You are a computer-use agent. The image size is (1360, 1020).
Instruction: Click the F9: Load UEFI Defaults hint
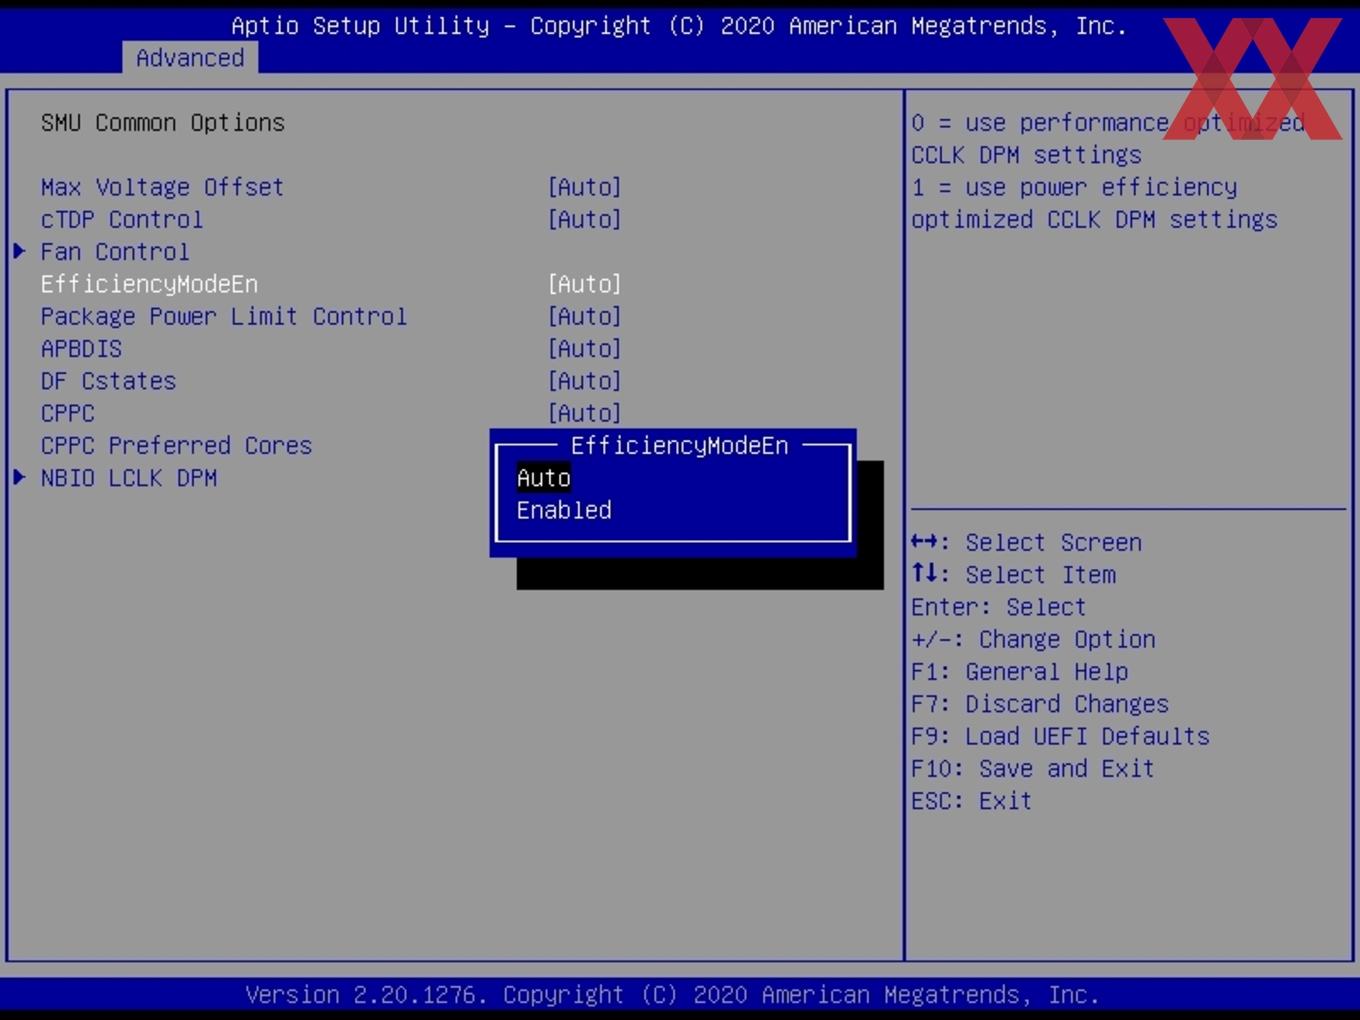[x=1060, y=736]
